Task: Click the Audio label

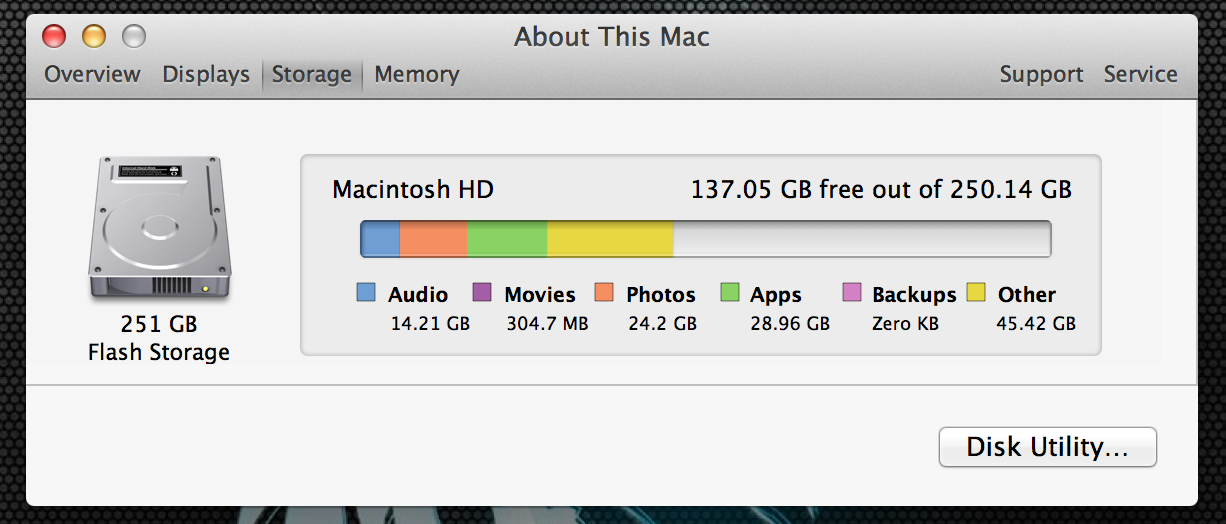Action: (418, 294)
